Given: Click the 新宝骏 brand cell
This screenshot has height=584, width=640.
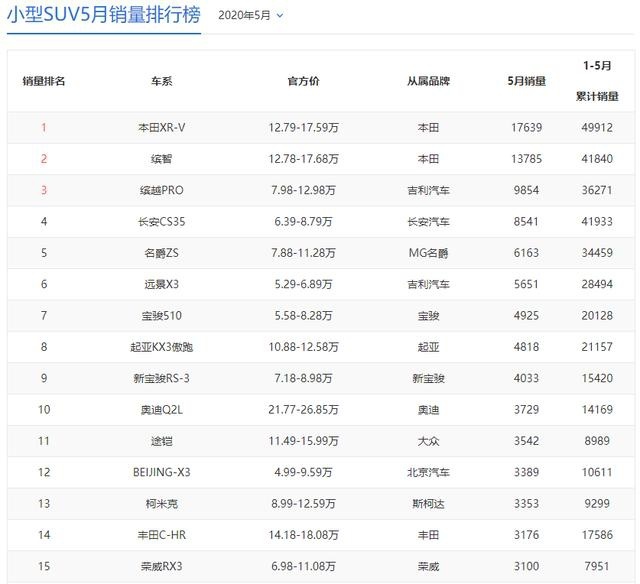Looking at the screenshot, I should click(x=428, y=378).
